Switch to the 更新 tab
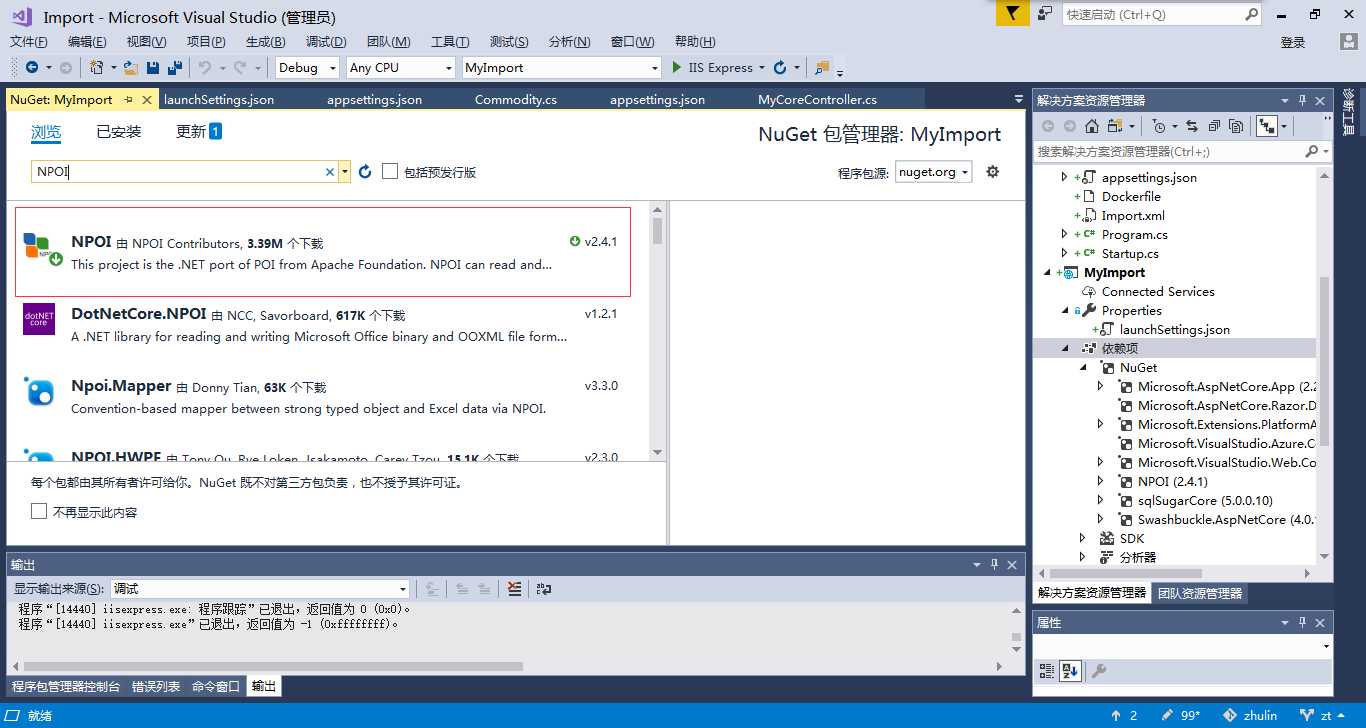This screenshot has width=1366, height=728. point(198,132)
